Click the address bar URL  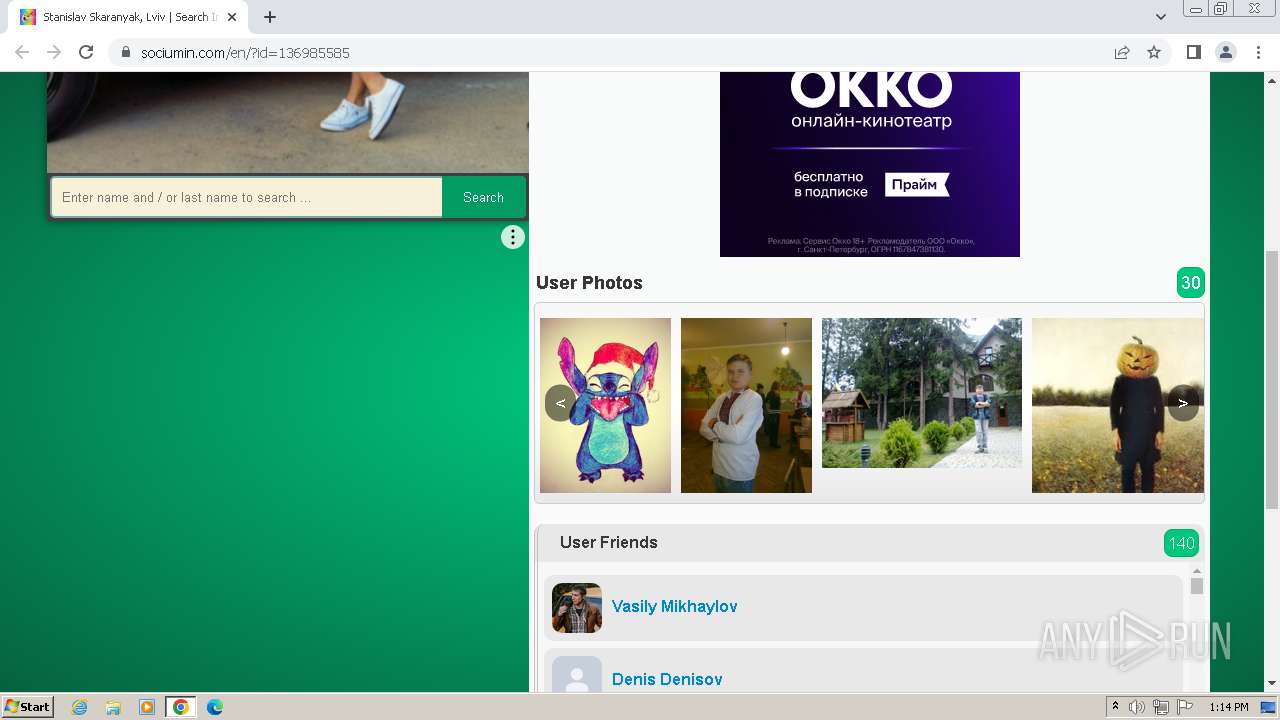point(245,52)
